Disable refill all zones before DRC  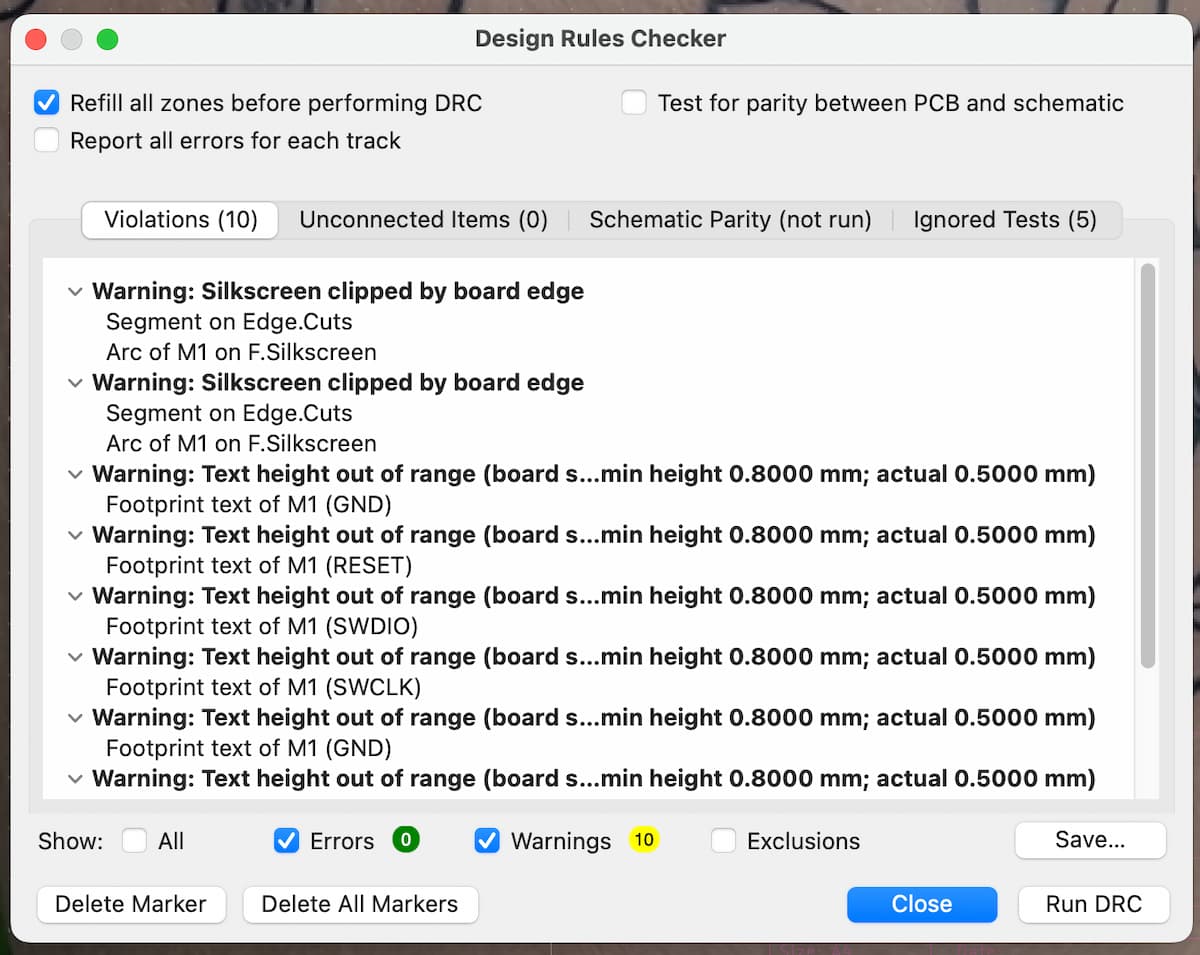point(47,103)
